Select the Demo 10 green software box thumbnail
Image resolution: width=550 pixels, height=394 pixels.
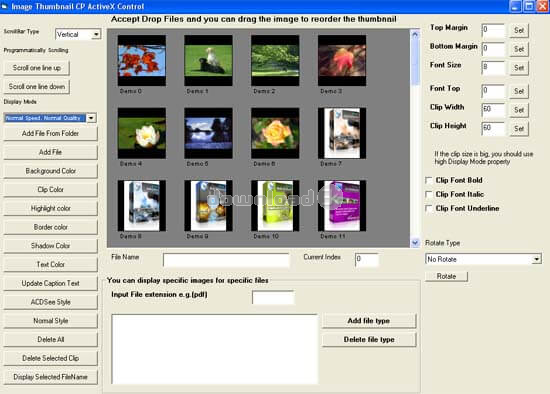pyautogui.click(x=275, y=206)
